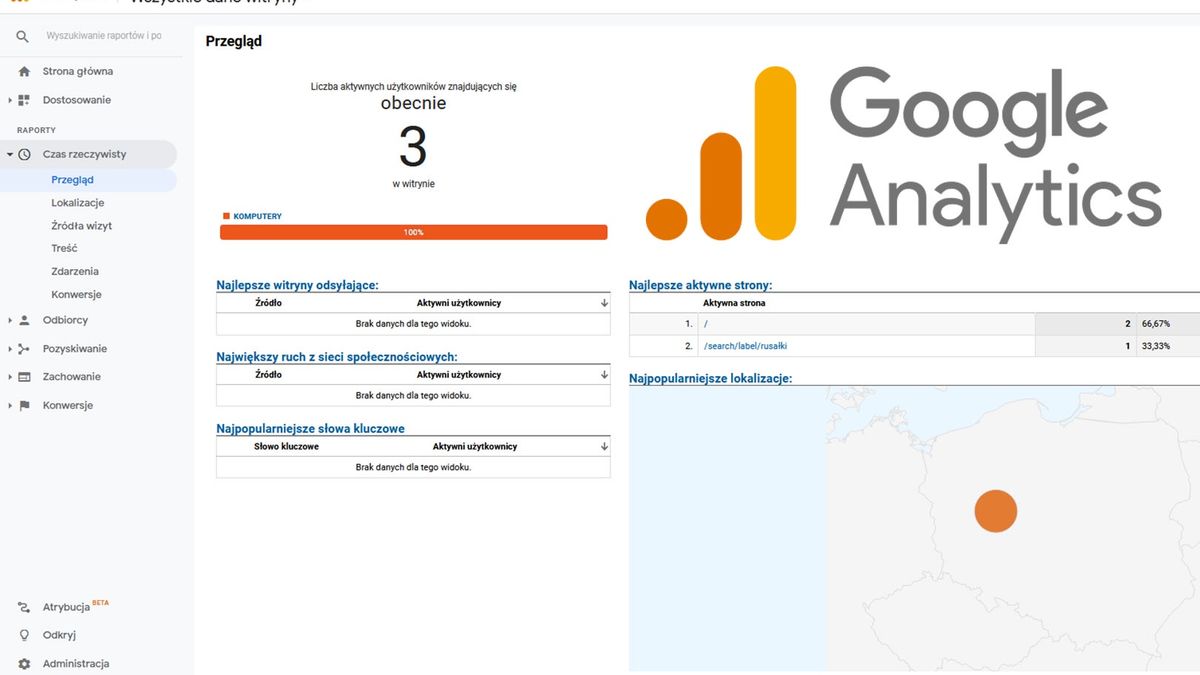Screen dimensions: 1200x675
Task: Expand the Dostosowanie section arrow
Action: [x=10, y=100]
